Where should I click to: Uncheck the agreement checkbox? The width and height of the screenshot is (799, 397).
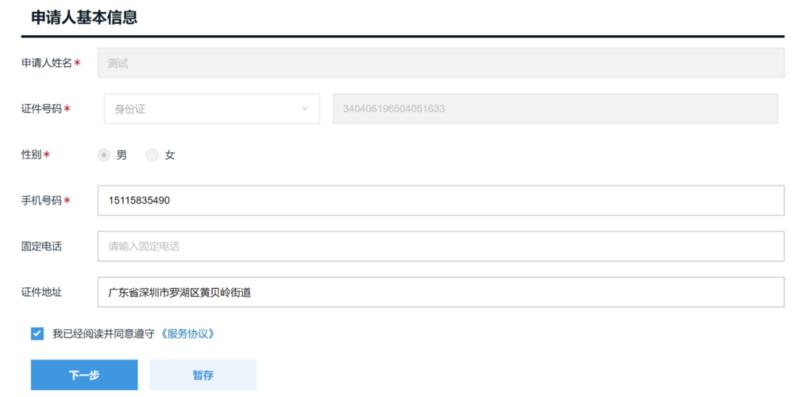coord(37,334)
